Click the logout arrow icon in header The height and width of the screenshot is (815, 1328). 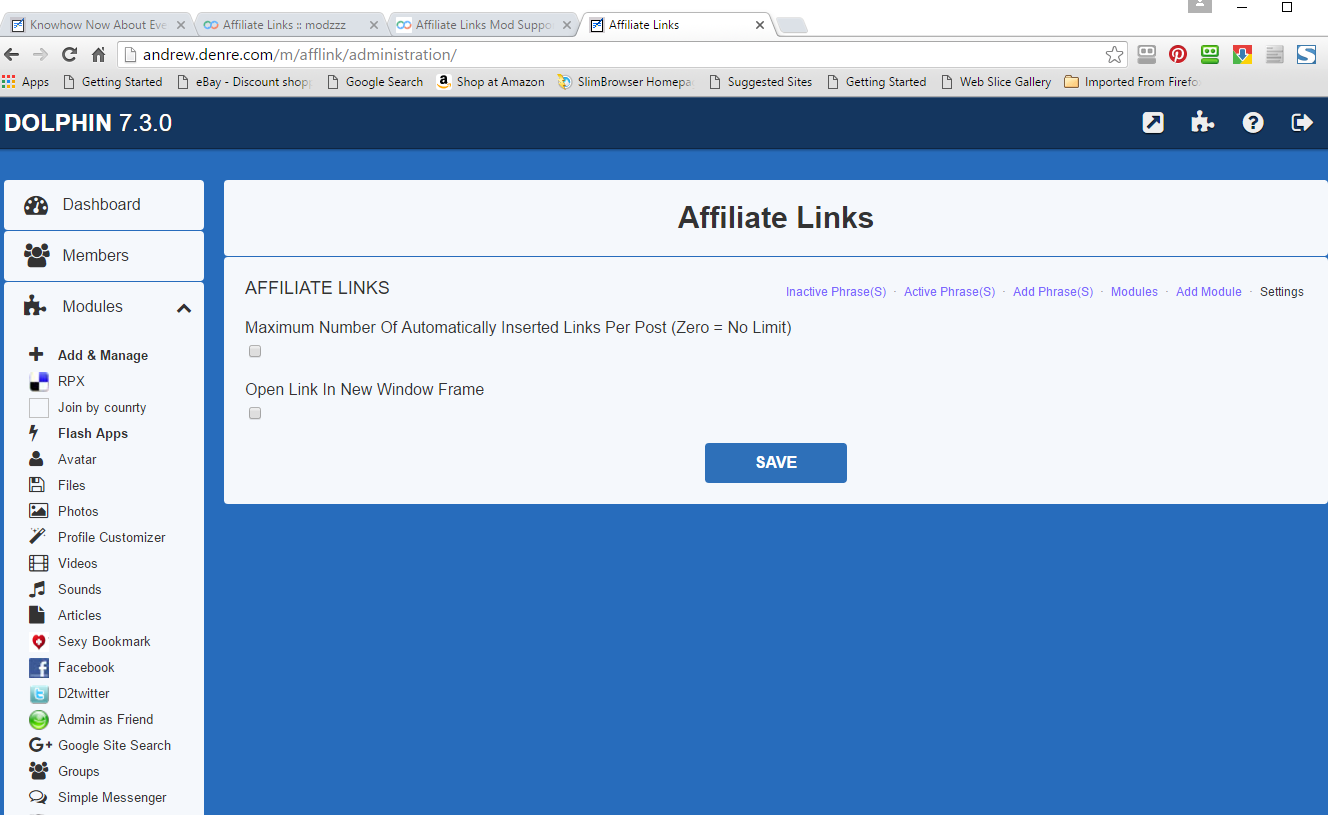pyautogui.click(x=1302, y=122)
